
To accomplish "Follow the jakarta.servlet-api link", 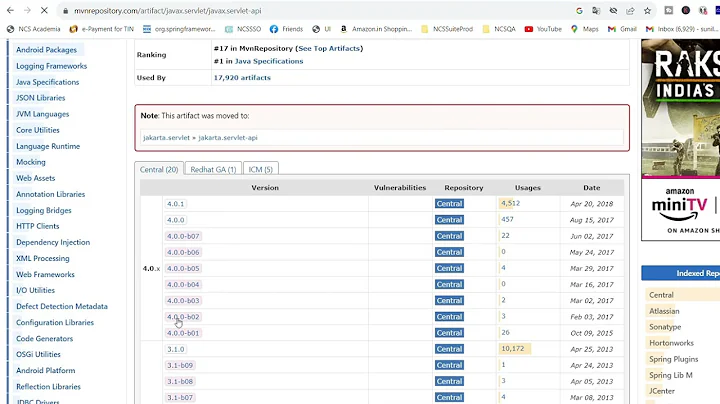I will pos(228,137).
